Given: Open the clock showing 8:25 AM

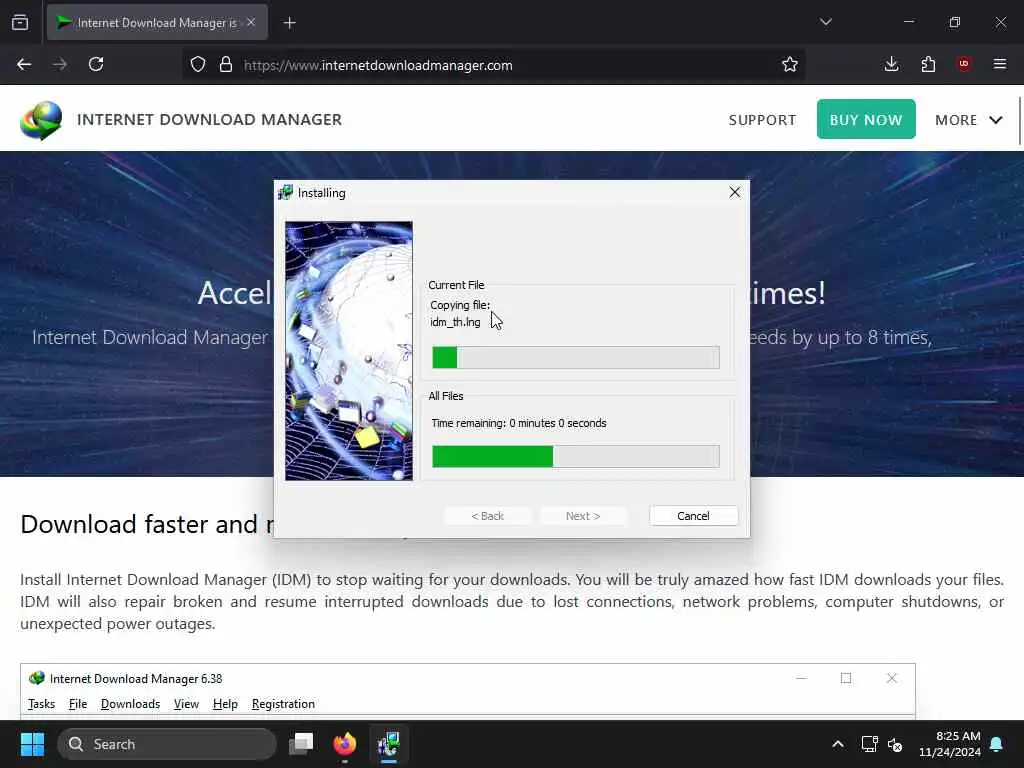Looking at the screenshot, I should [950, 744].
